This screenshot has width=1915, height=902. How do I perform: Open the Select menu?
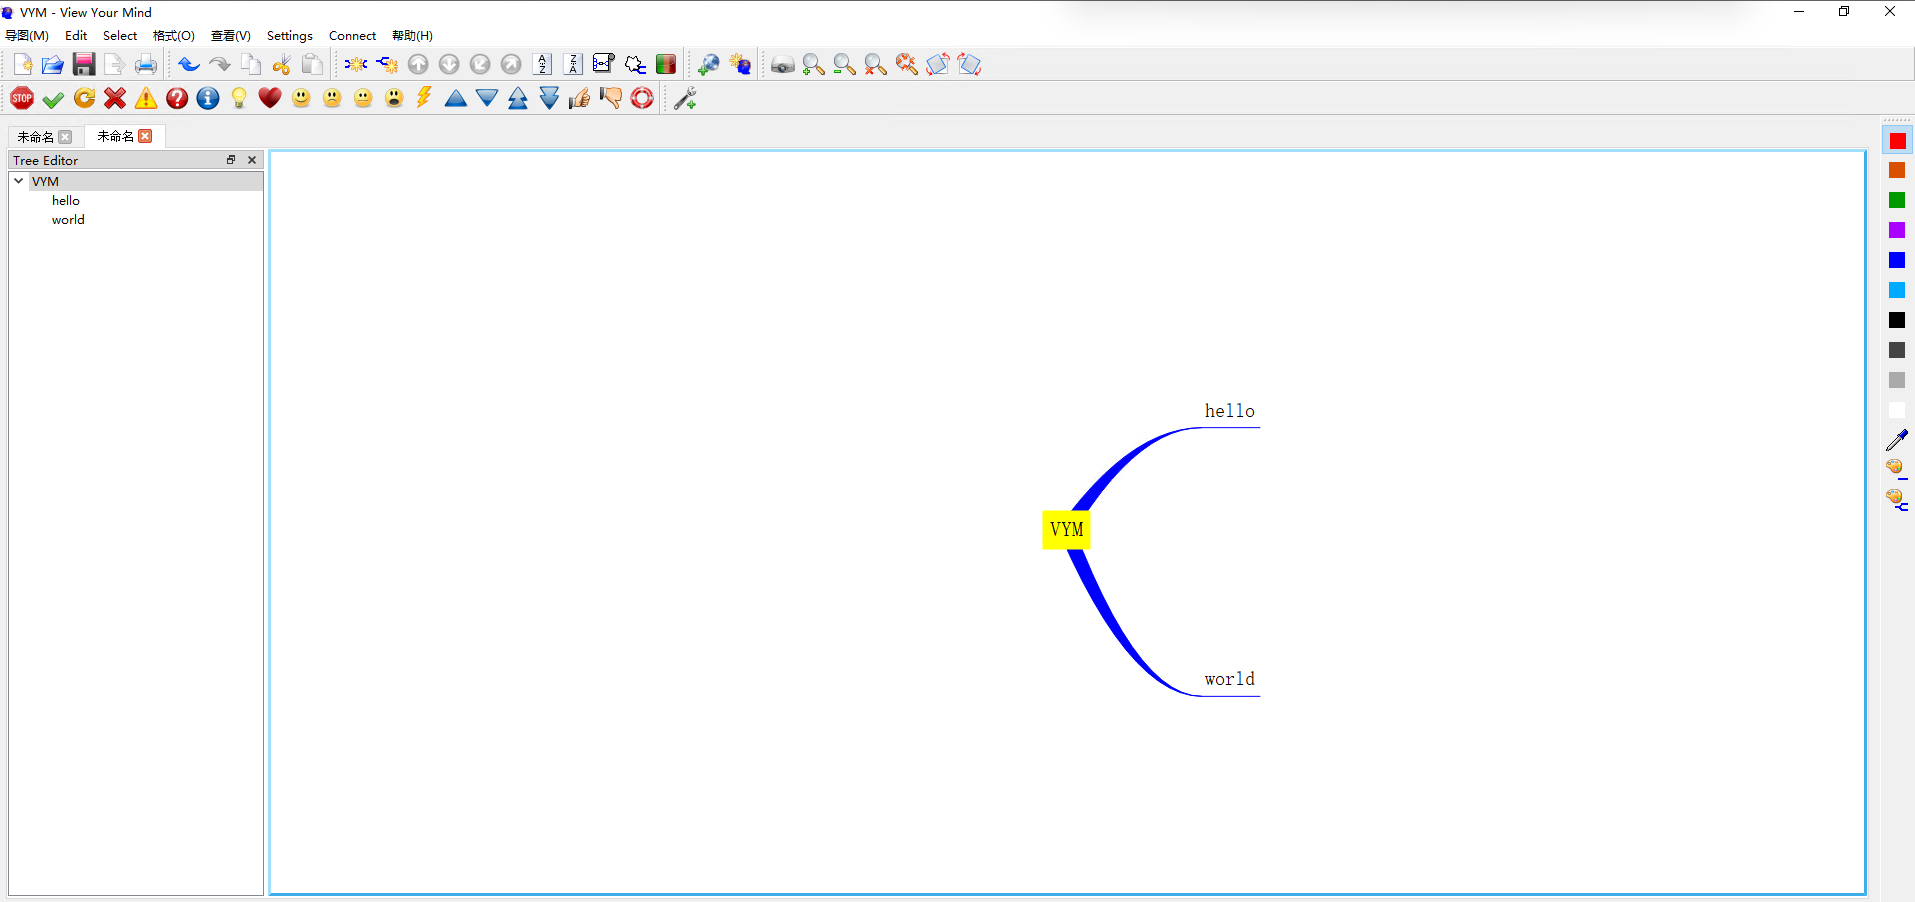(120, 36)
